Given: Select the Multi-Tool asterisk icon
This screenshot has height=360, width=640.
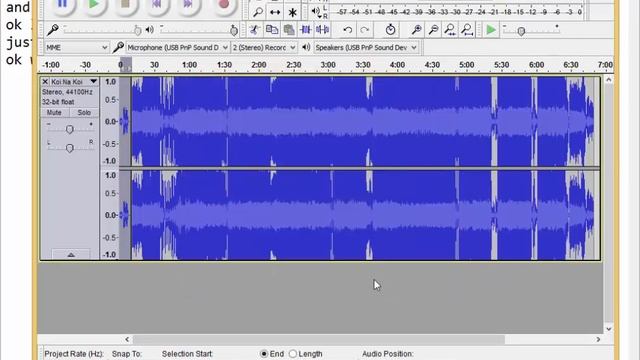Looking at the screenshot, I should click(x=292, y=12).
